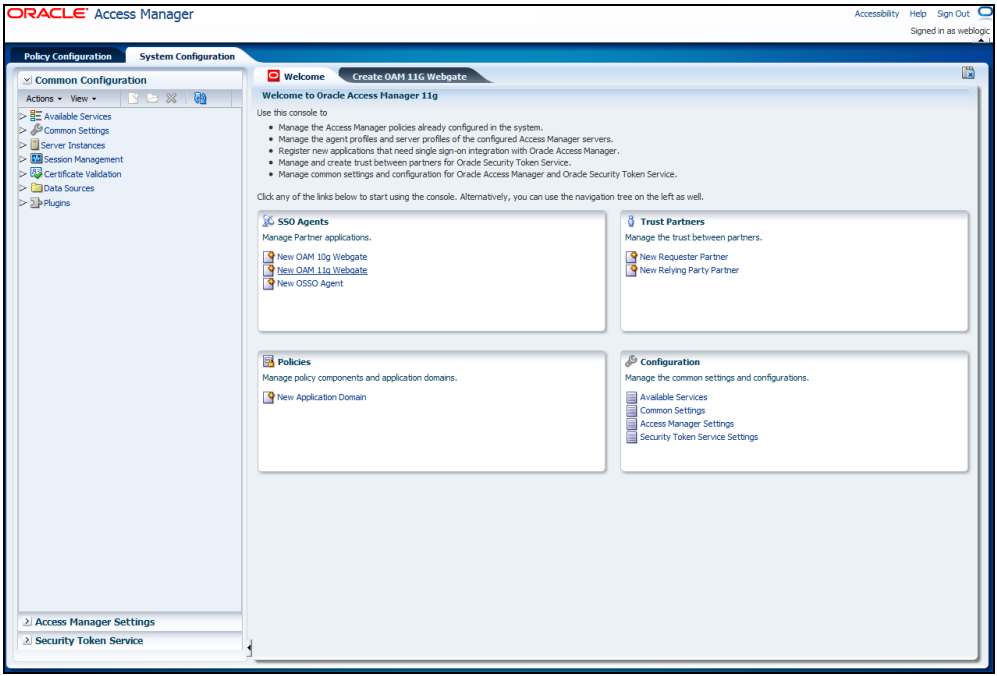Click the Certificate Validation icon
Image resolution: width=997 pixels, height=676 pixels.
(36, 173)
